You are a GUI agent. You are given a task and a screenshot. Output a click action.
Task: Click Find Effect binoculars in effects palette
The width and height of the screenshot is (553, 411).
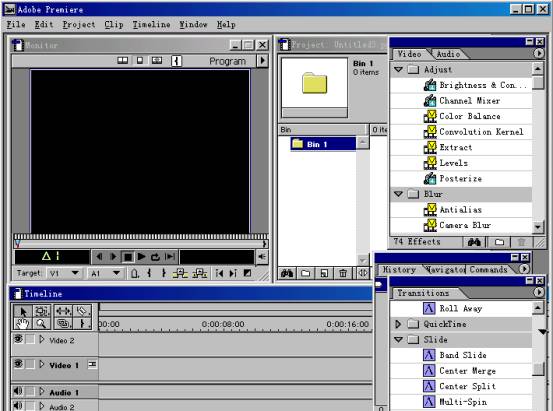click(474, 242)
